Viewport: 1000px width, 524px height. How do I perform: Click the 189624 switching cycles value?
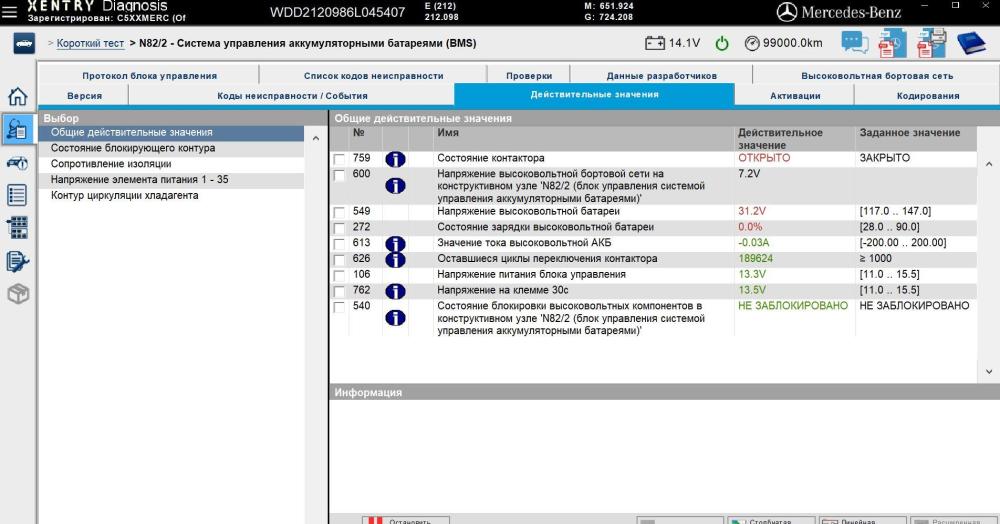[755, 259]
